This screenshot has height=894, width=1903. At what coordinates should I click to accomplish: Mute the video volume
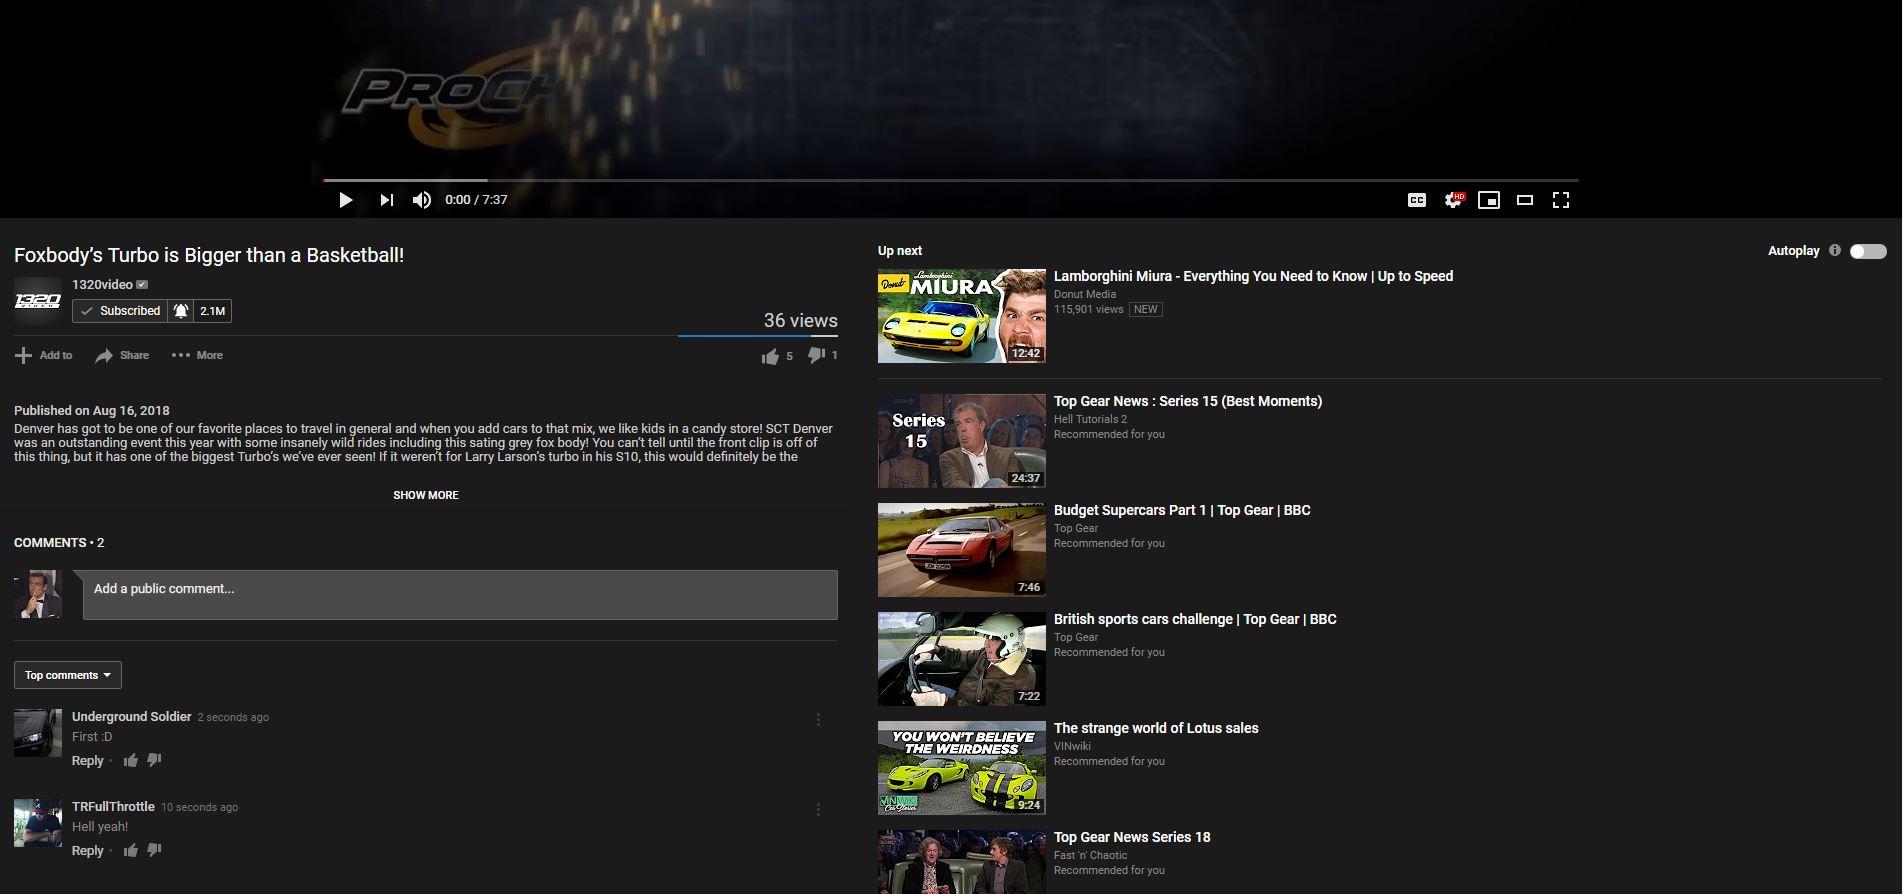422,200
